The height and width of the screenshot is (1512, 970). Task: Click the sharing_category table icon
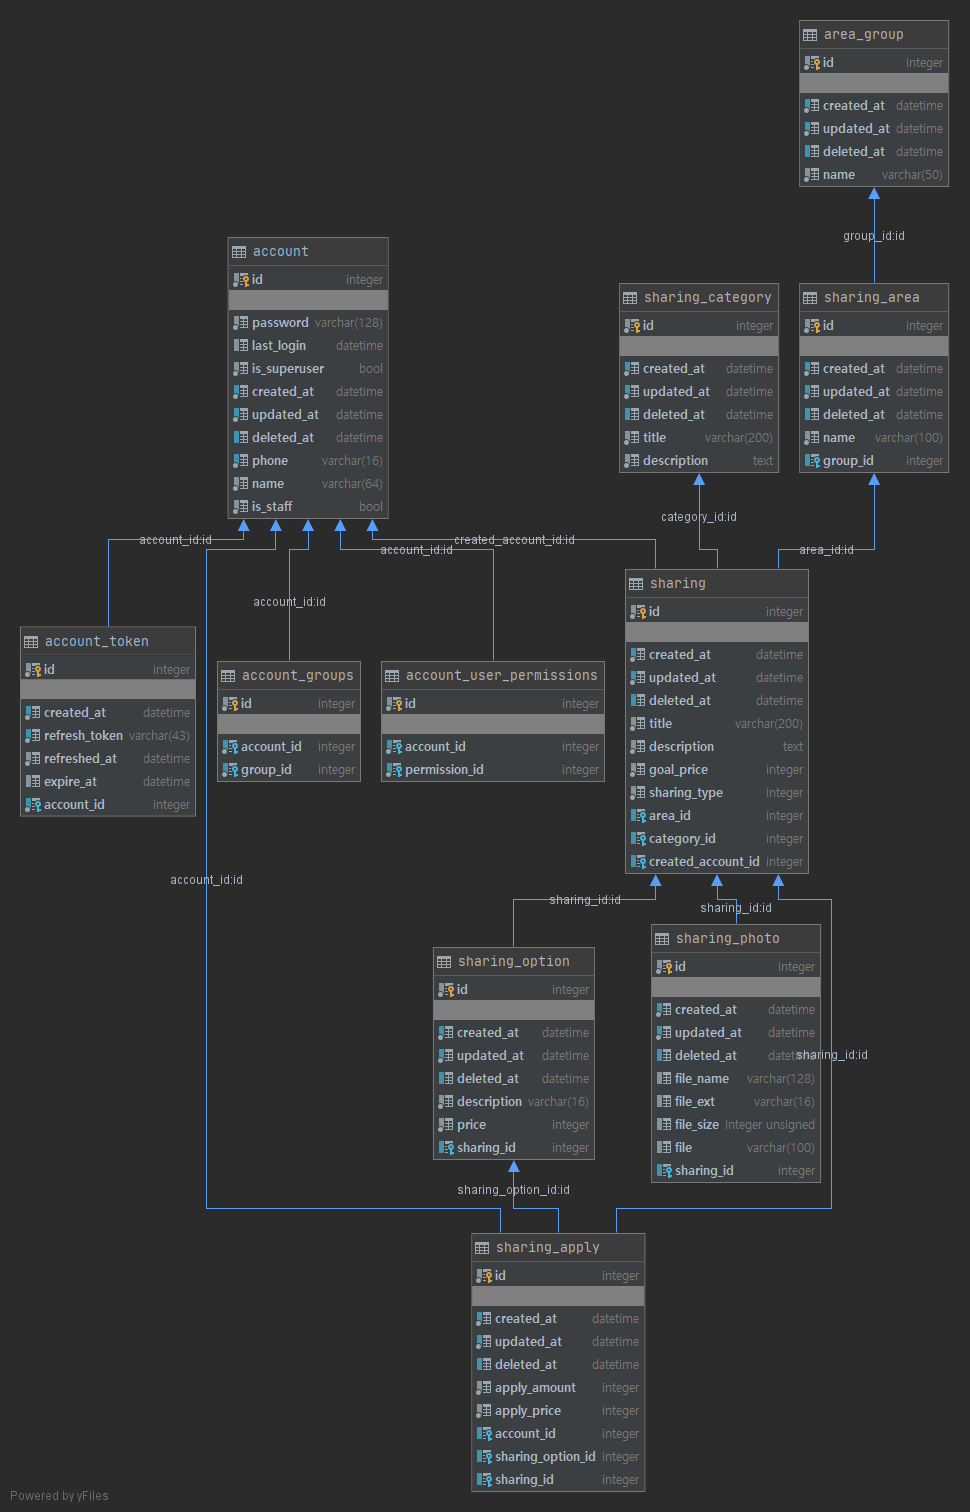point(630,298)
